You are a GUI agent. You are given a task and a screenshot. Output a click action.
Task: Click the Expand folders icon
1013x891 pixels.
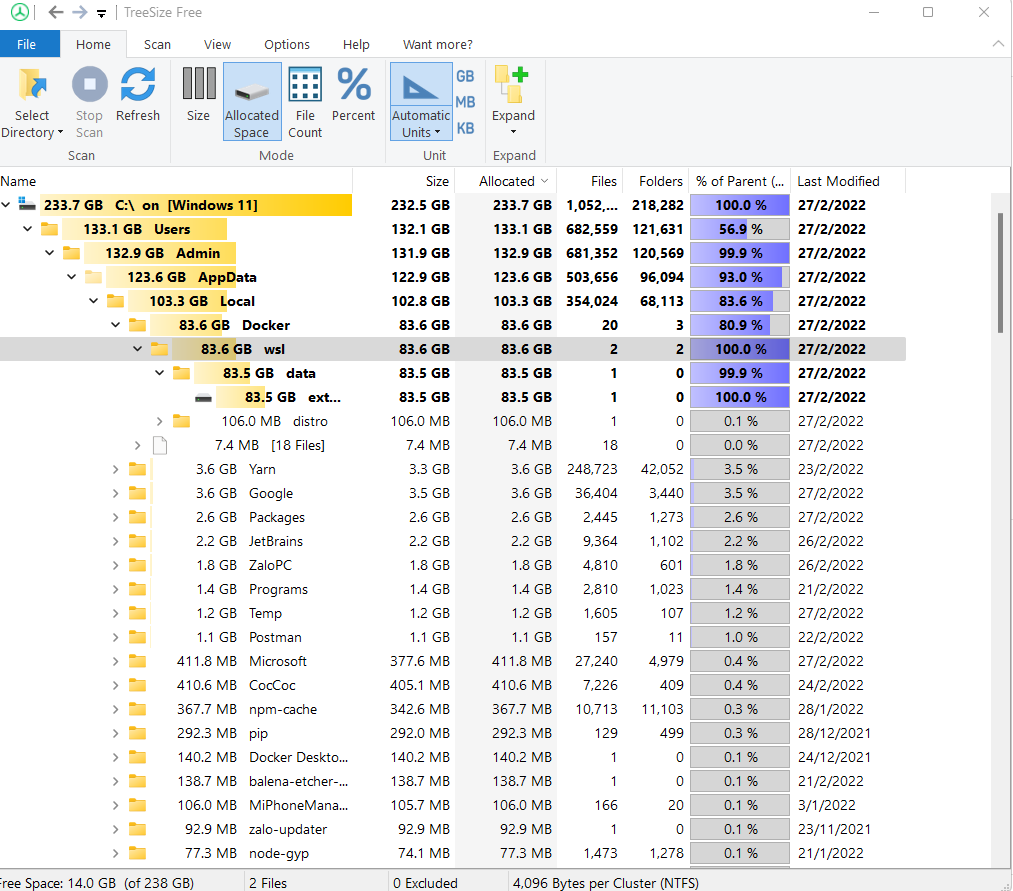point(513,85)
